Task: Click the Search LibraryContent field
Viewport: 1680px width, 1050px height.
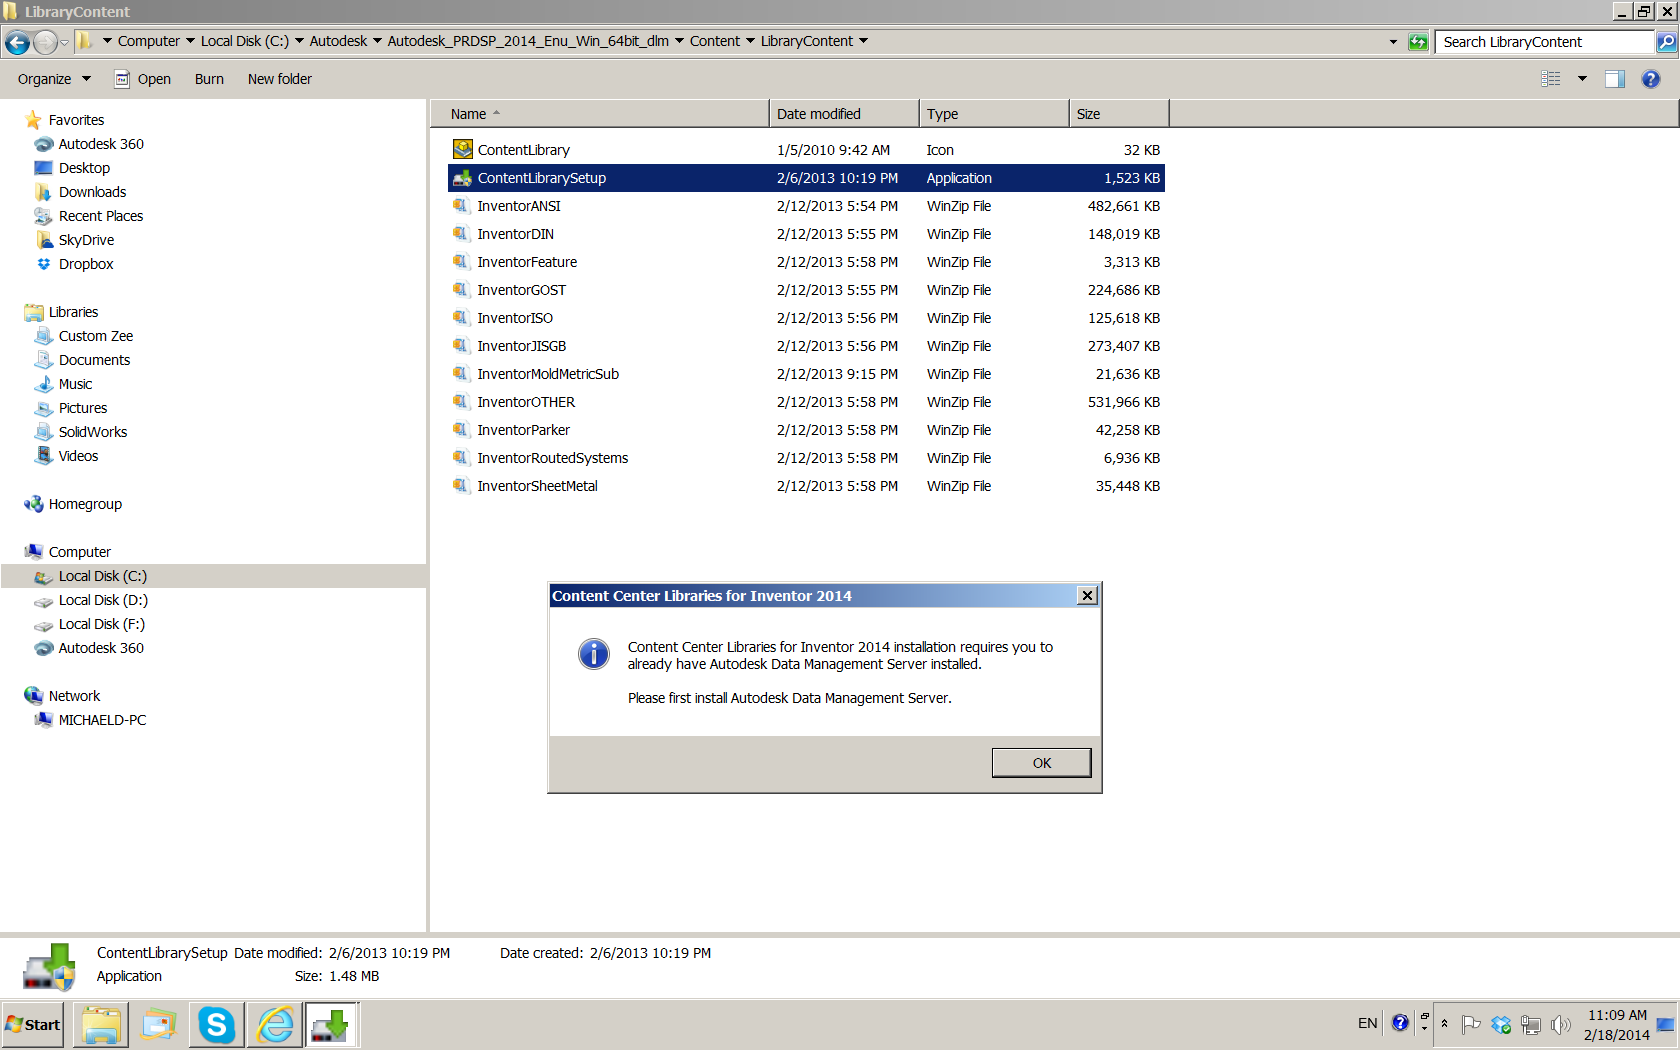Action: coord(1545,42)
